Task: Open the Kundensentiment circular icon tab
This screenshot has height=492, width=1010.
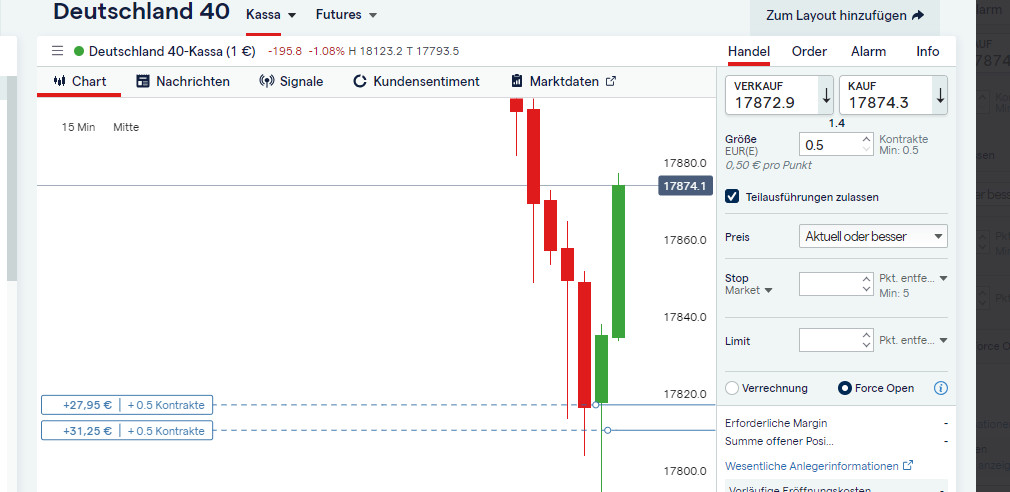Action: (360, 81)
